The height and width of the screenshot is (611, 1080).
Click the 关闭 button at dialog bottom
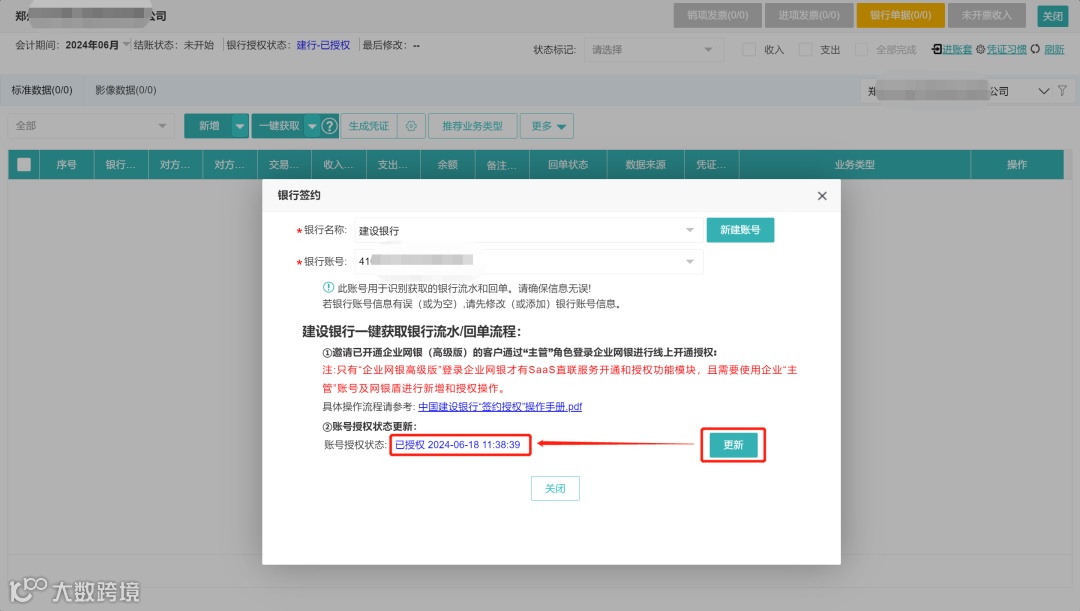(x=555, y=488)
